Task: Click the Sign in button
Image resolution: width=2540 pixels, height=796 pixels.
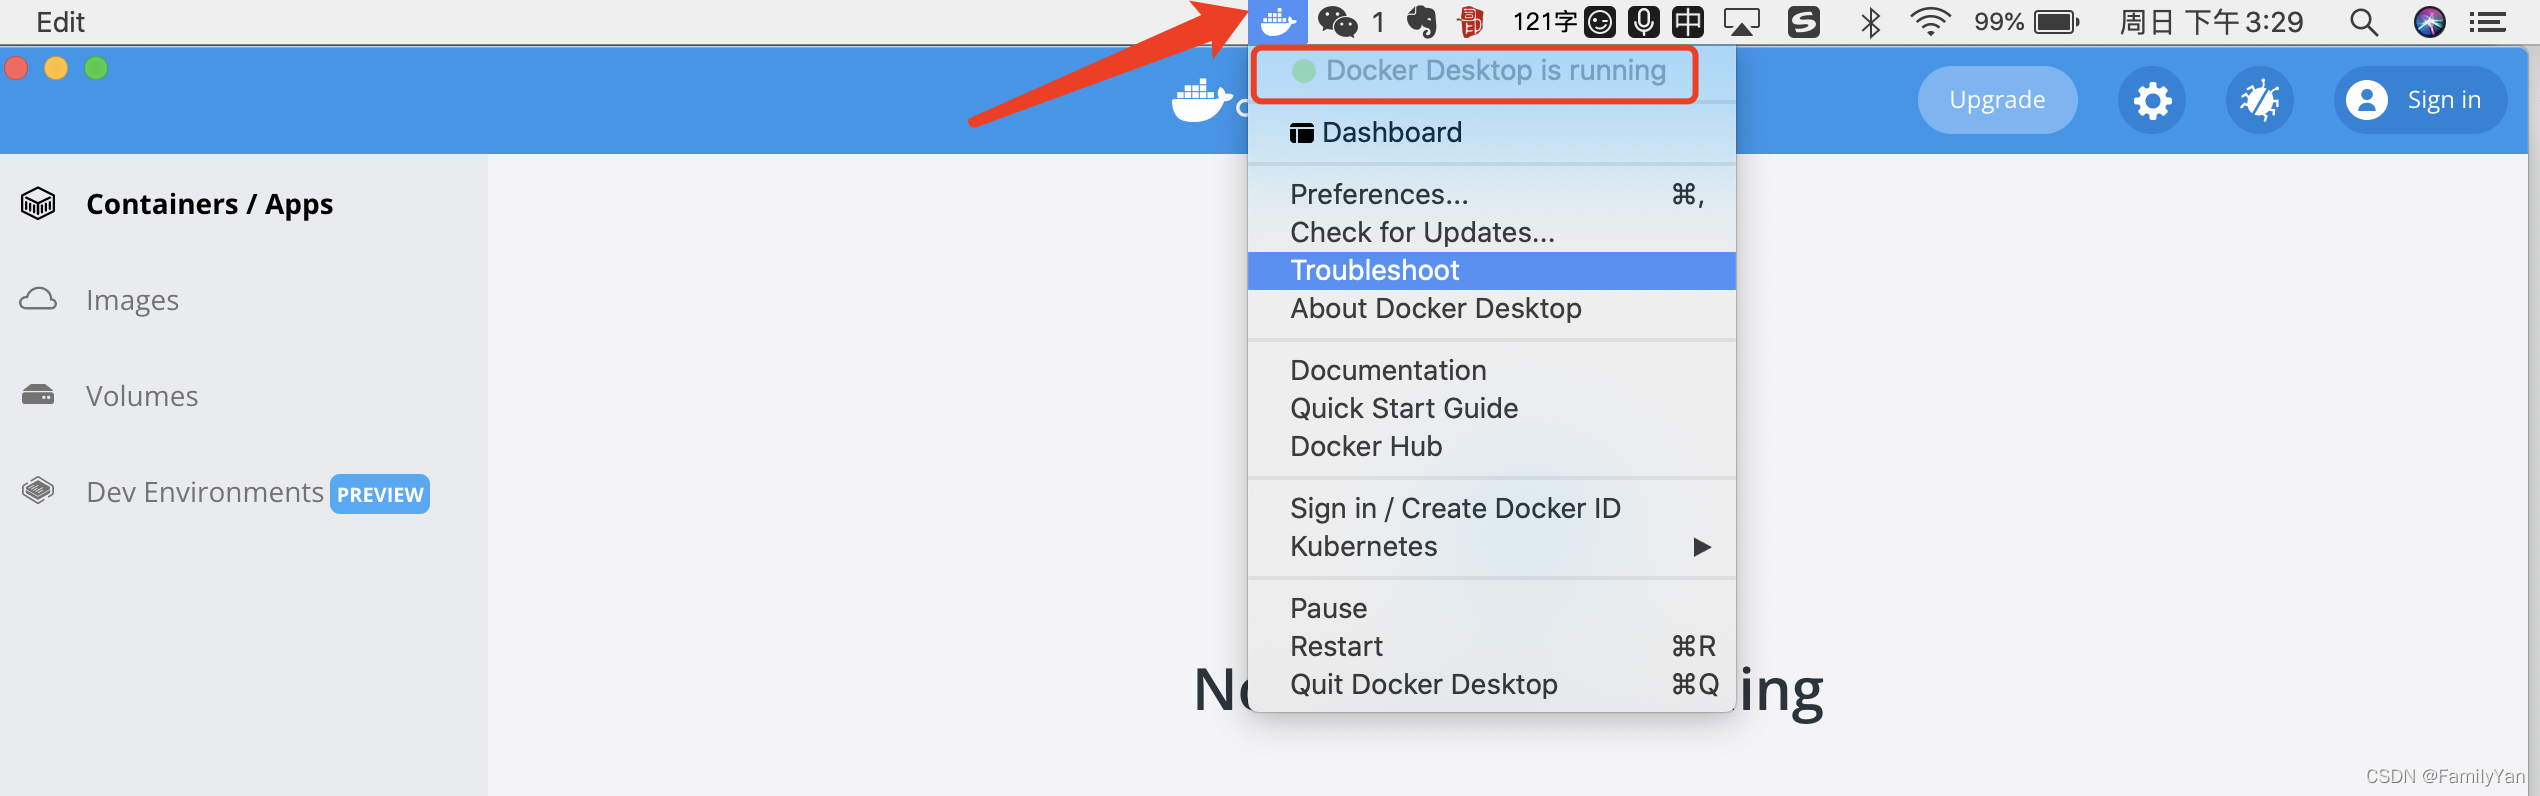Action: pos(2420,100)
